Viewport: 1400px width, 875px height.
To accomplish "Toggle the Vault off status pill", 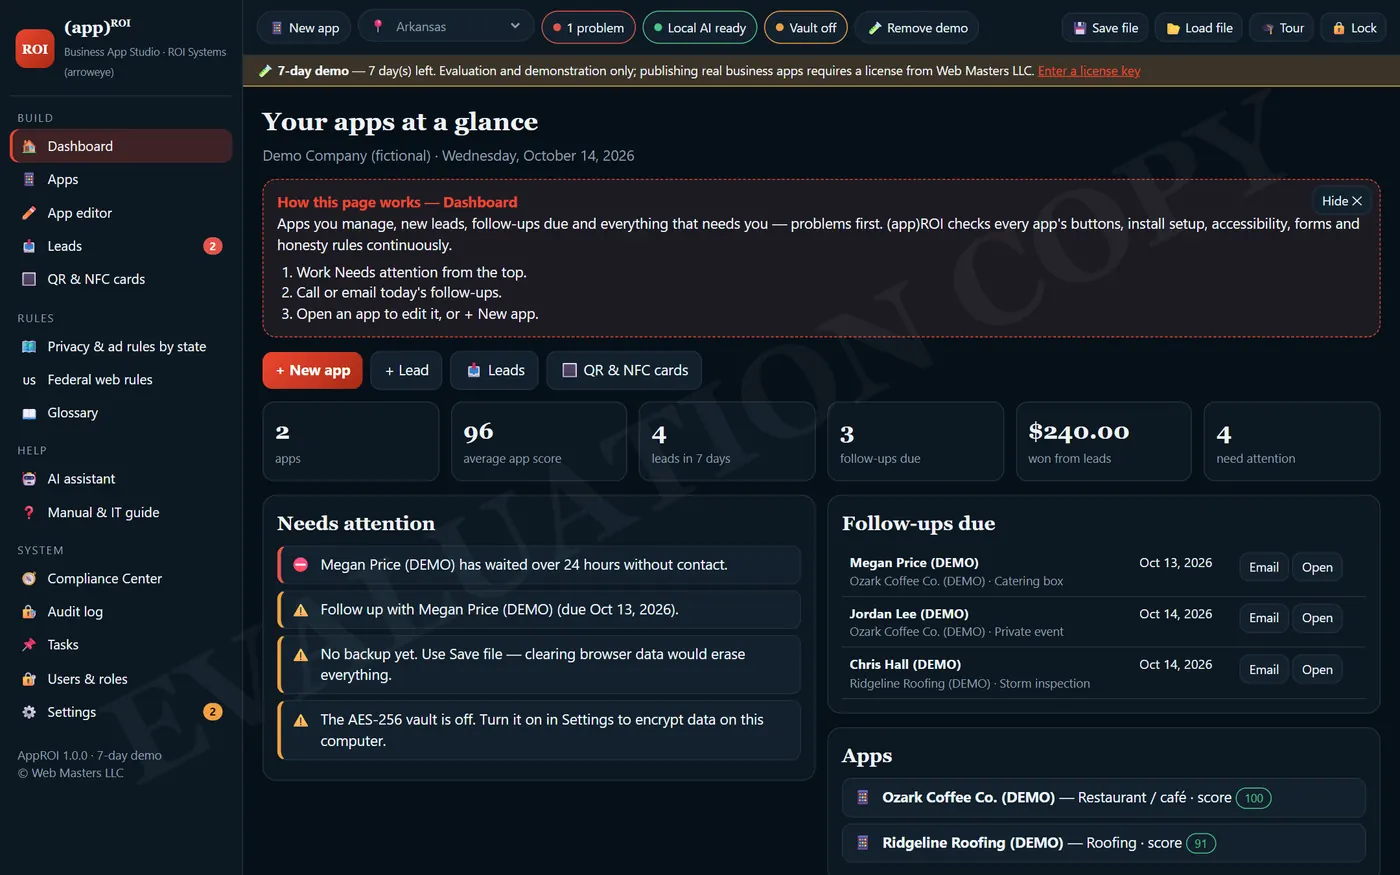I will (x=806, y=28).
